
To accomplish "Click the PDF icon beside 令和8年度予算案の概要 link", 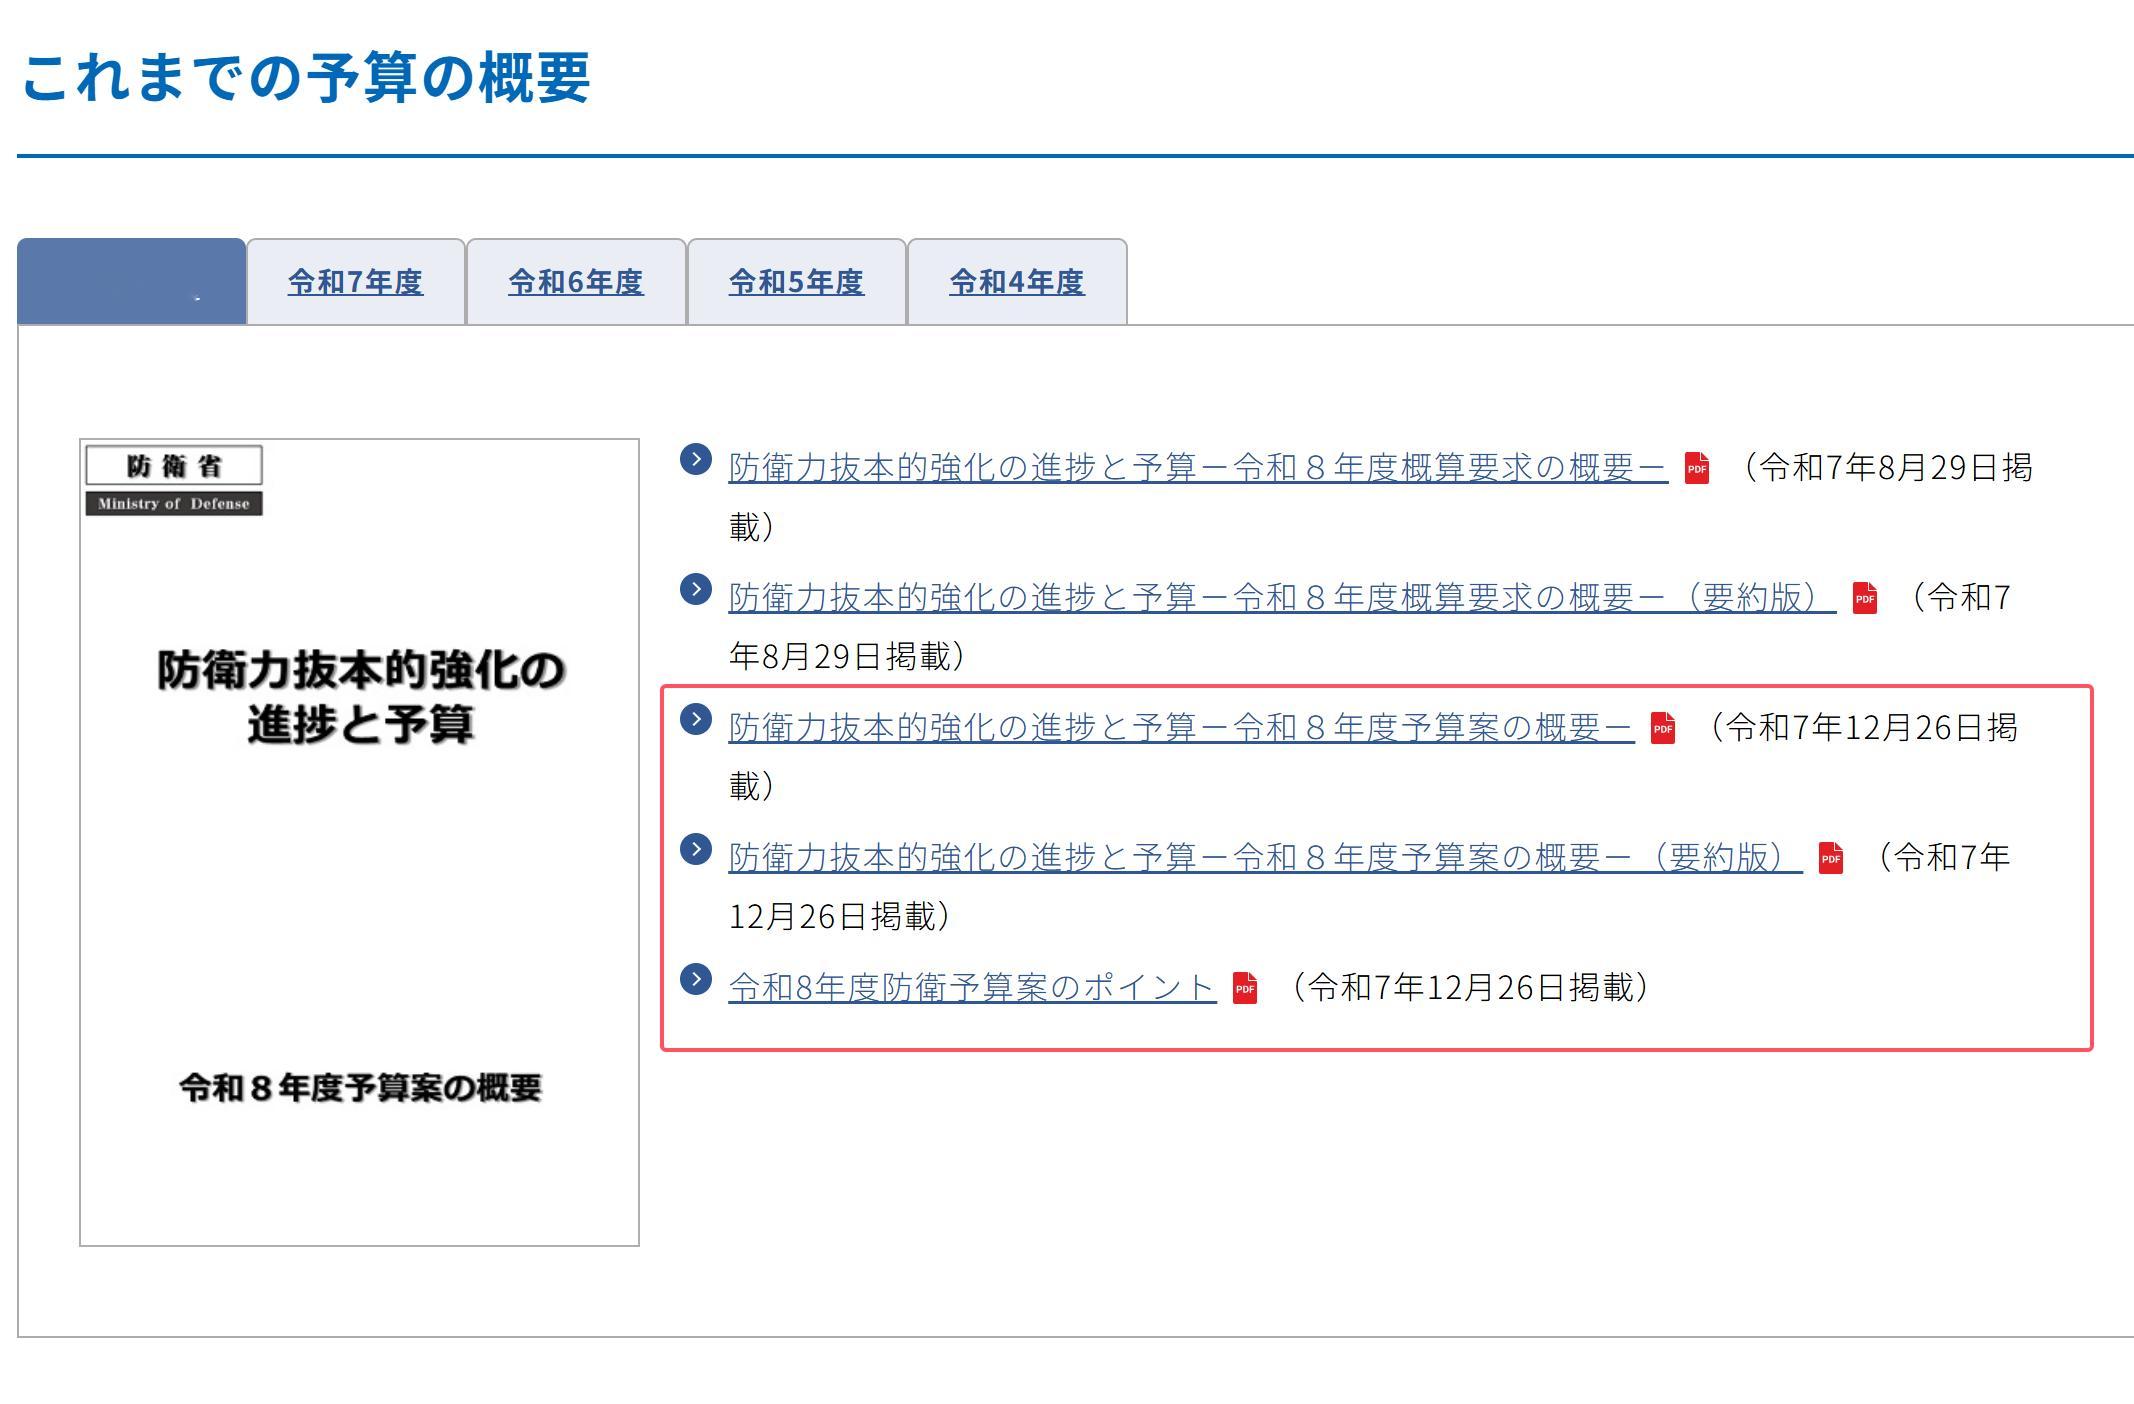I will [1662, 729].
